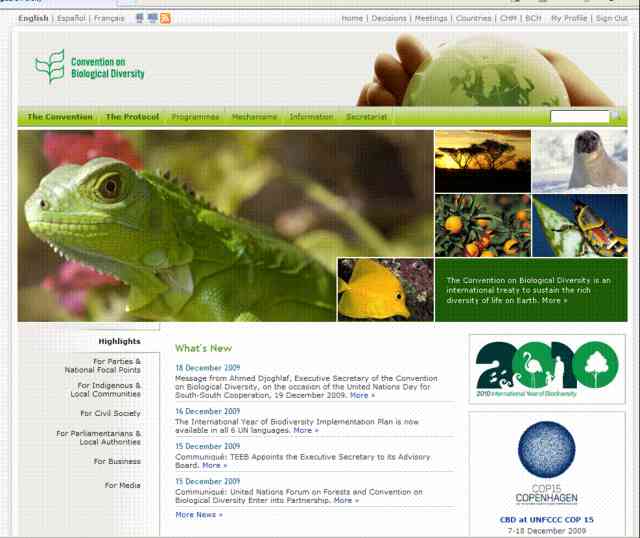Image resolution: width=640 pixels, height=538 pixels.
Task: Click the 2010 International Year of Biodiversity banner
Action: 547,369
